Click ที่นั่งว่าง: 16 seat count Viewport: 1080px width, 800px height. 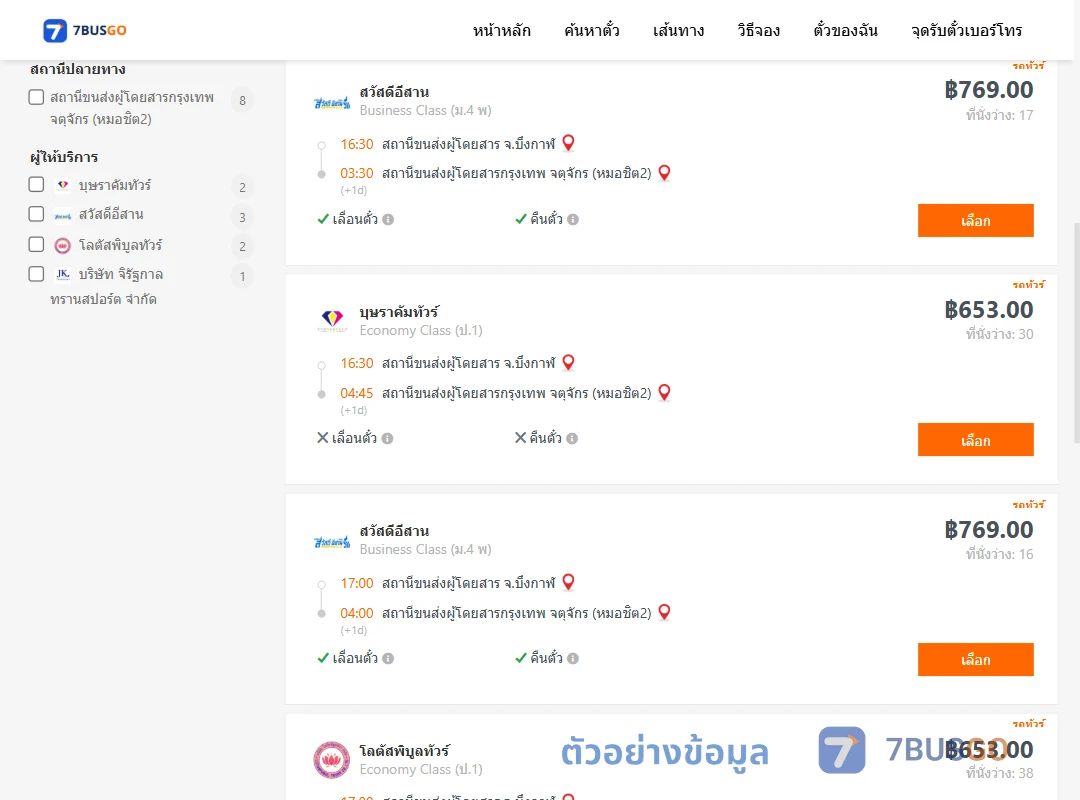point(999,554)
